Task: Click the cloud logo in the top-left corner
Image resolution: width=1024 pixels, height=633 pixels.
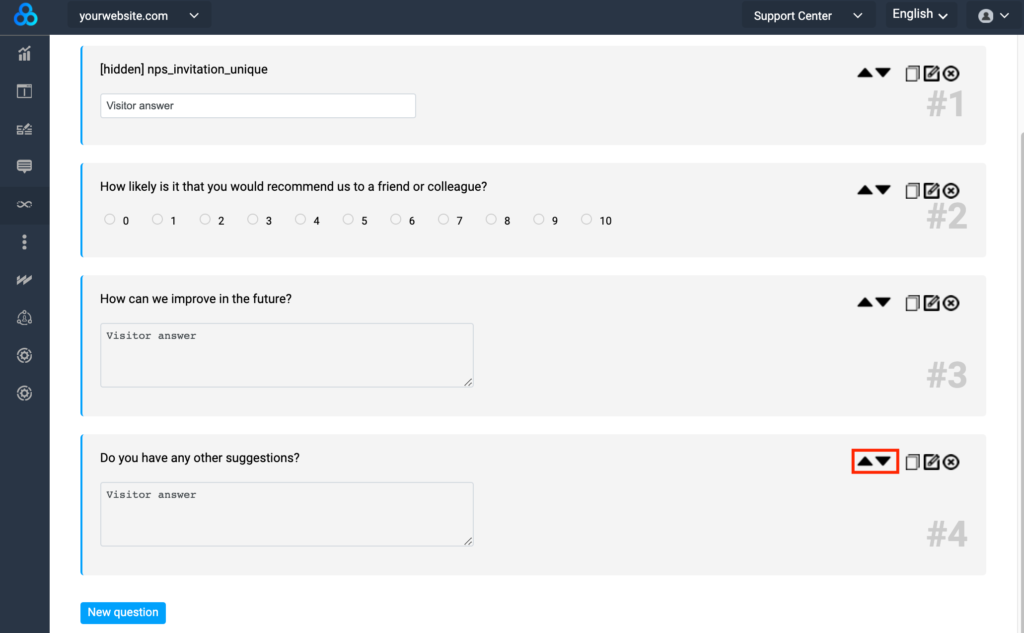Action: click(25, 16)
